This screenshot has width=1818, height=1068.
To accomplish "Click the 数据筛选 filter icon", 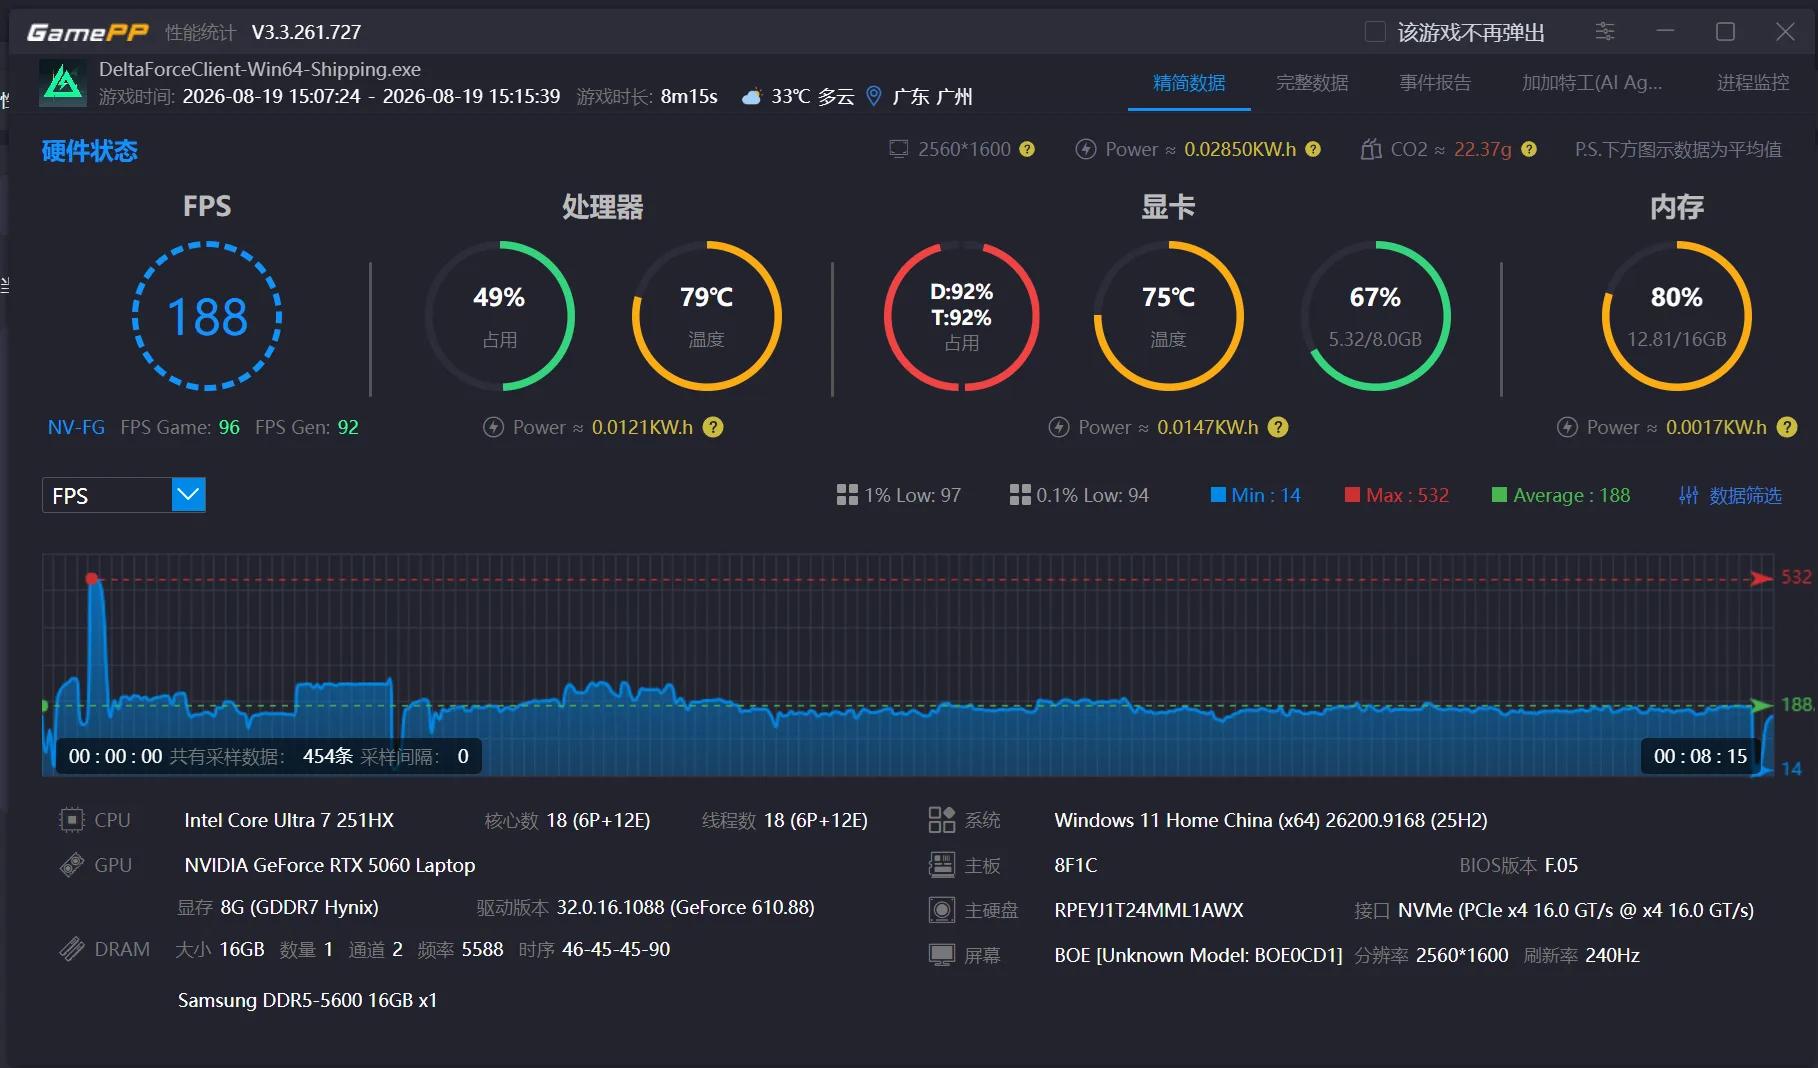I will click(1688, 495).
